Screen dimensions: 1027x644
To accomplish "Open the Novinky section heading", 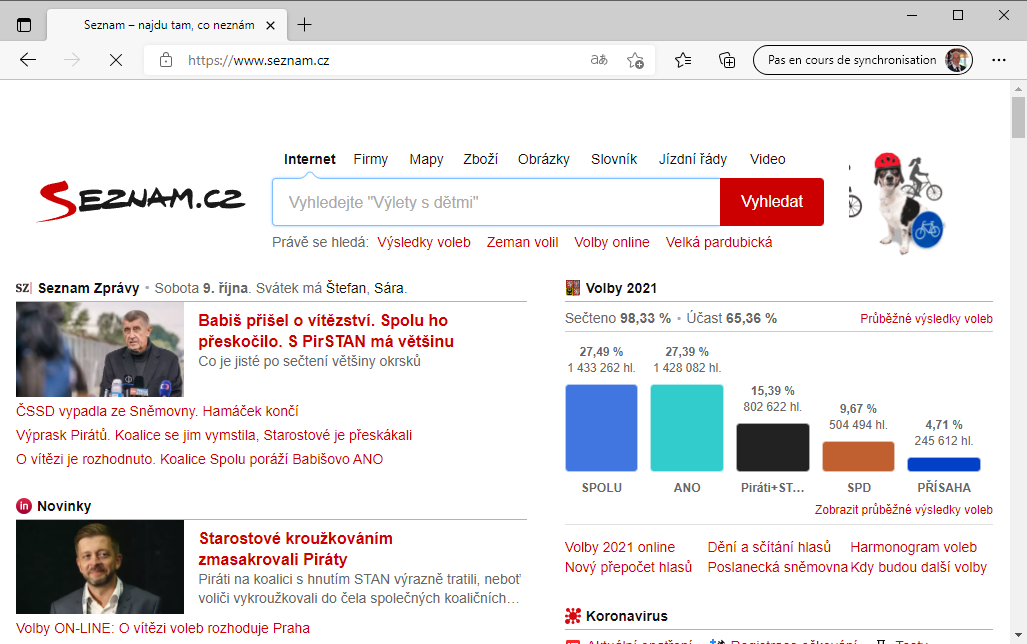I will (64, 506).
